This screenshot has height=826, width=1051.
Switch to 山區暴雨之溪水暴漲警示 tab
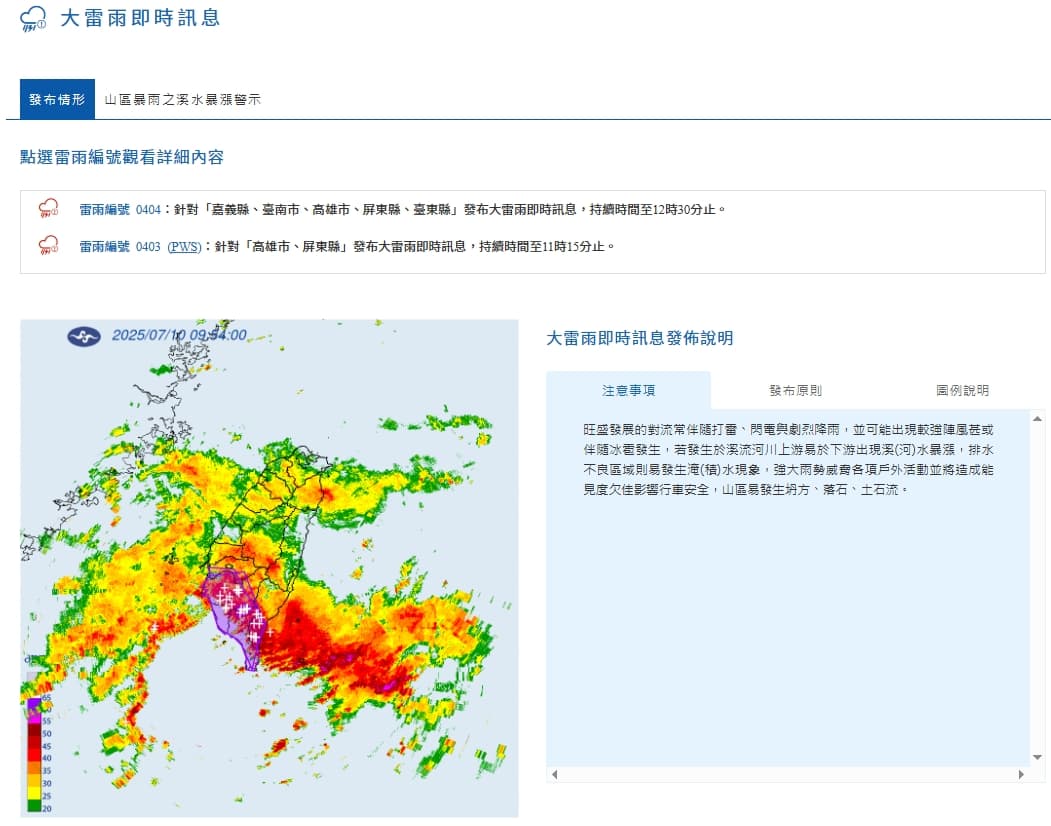point(182,99)
